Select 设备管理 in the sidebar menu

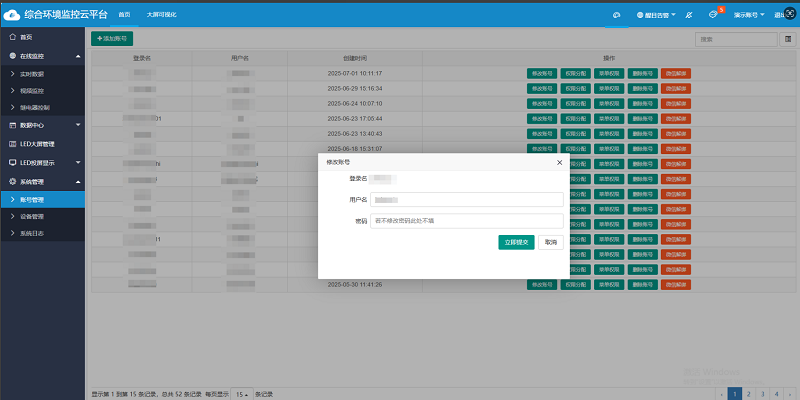32,216
